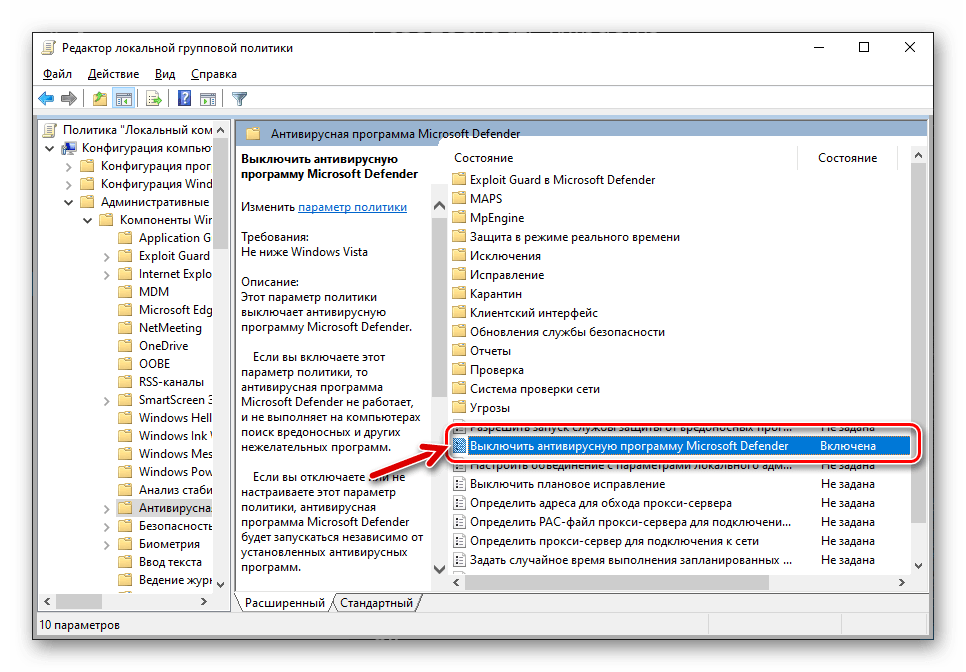Open Система проверки сети folder

(x=534, y=389)
